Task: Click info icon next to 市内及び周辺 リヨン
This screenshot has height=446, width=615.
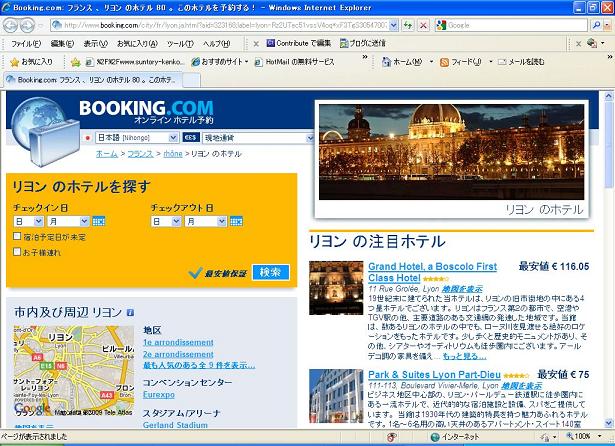Action: coord(131,313)
